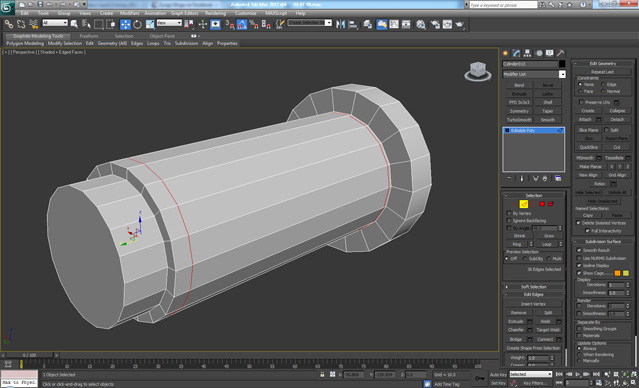Enable the By Vertex checkbox
Screen dimensions: 639x388
pyautogui.click(x=509, y=214)
